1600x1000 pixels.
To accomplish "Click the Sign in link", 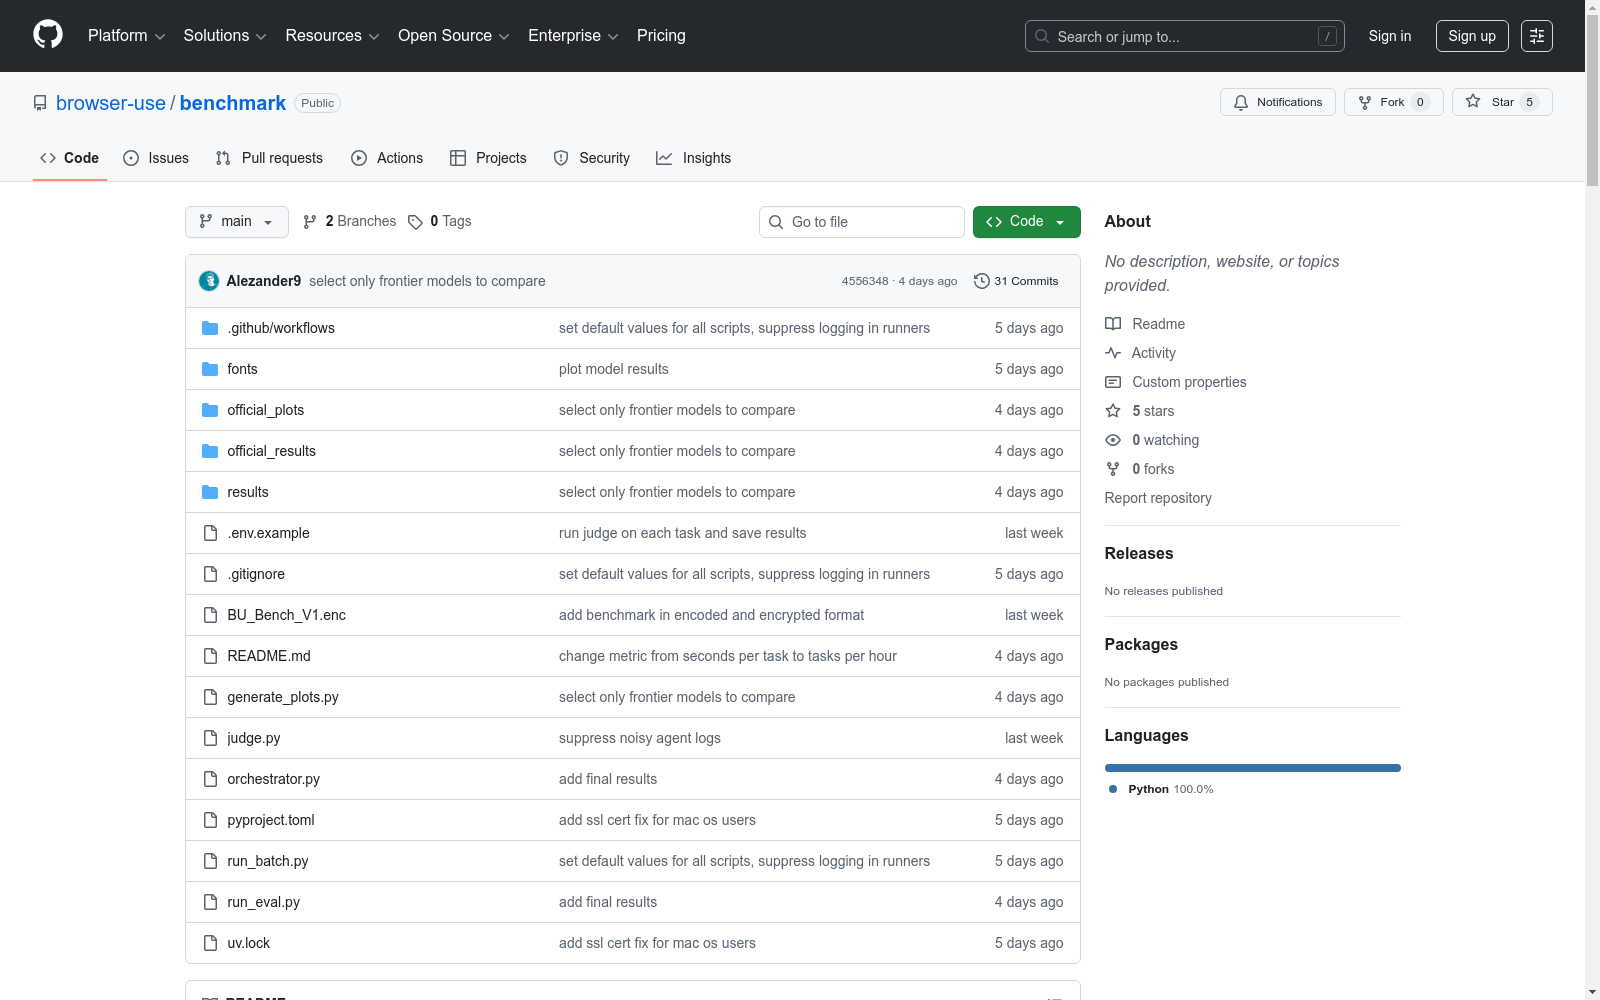I will pos(1390,36).
